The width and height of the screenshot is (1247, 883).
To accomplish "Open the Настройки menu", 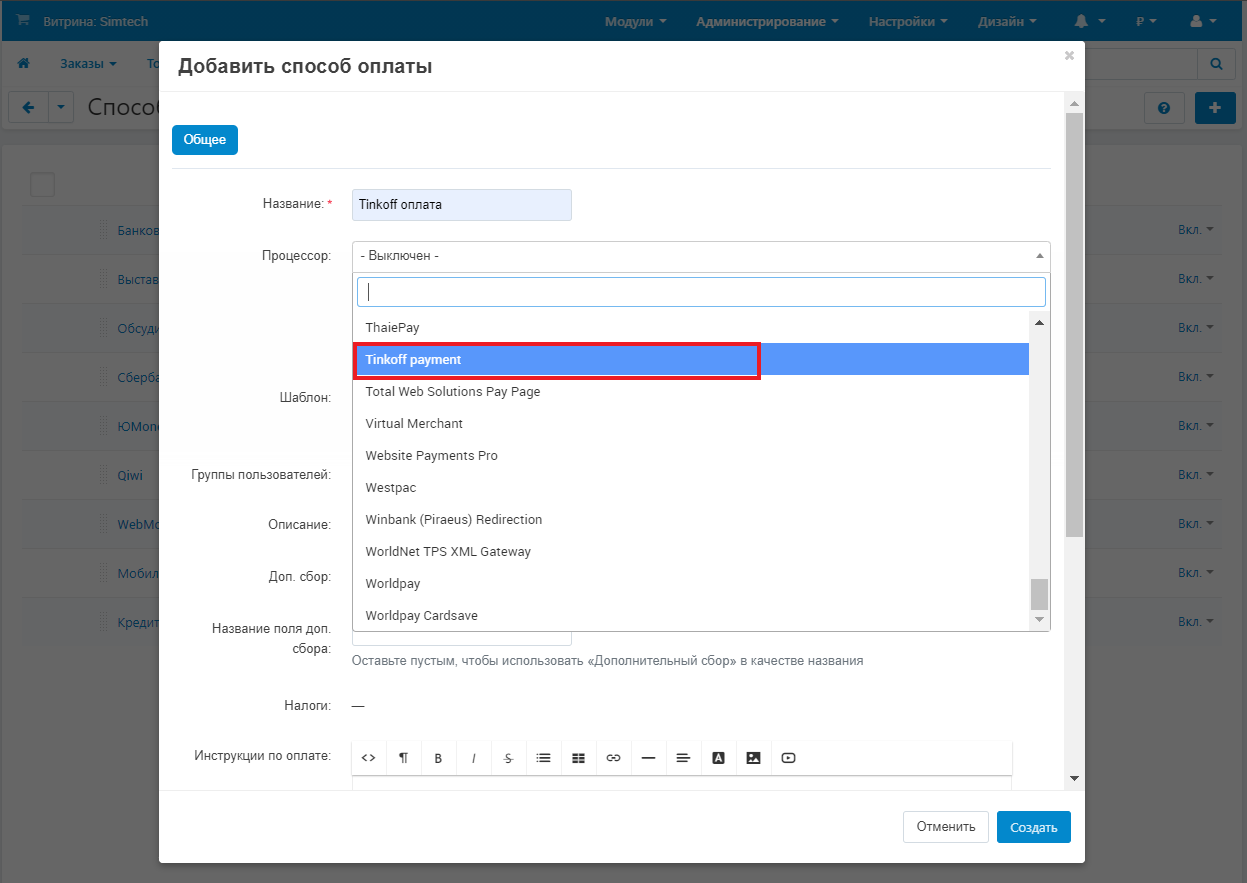I will point(908,21).
